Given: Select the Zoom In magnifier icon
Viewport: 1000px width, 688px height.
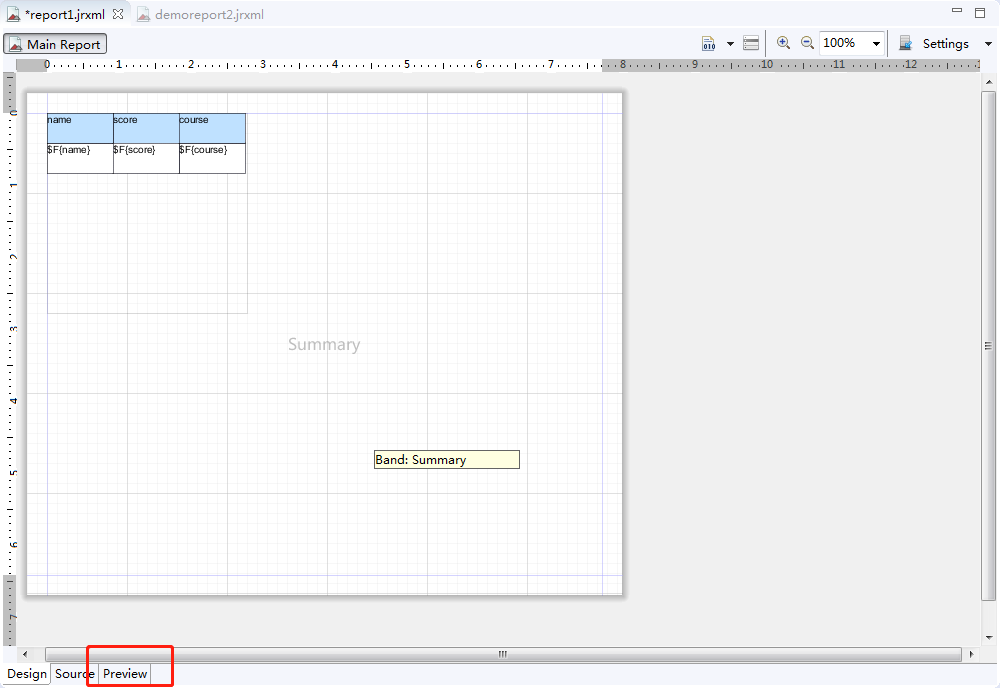Looking at the screenshot, I should click(784, 43).
